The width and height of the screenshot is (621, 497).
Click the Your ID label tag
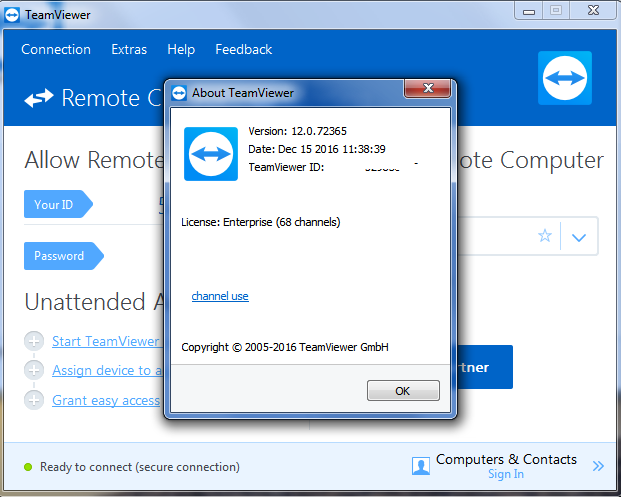pos(58,204)
